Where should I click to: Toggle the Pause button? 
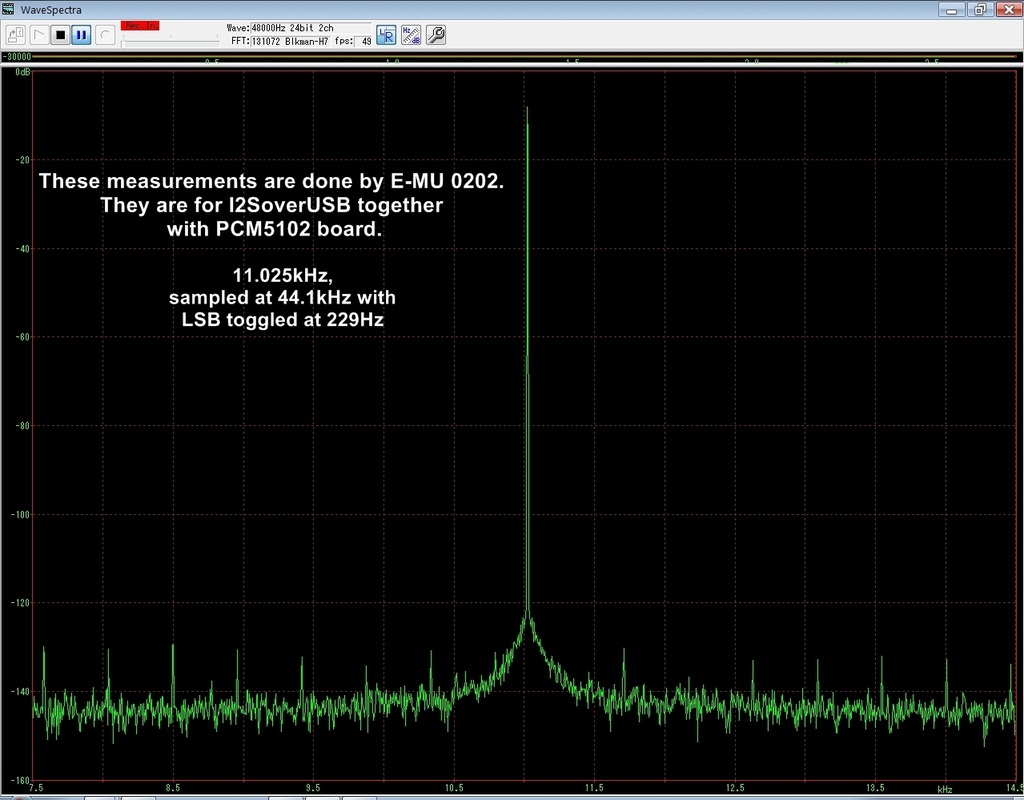pyautogui.click(x=81, y=35)
